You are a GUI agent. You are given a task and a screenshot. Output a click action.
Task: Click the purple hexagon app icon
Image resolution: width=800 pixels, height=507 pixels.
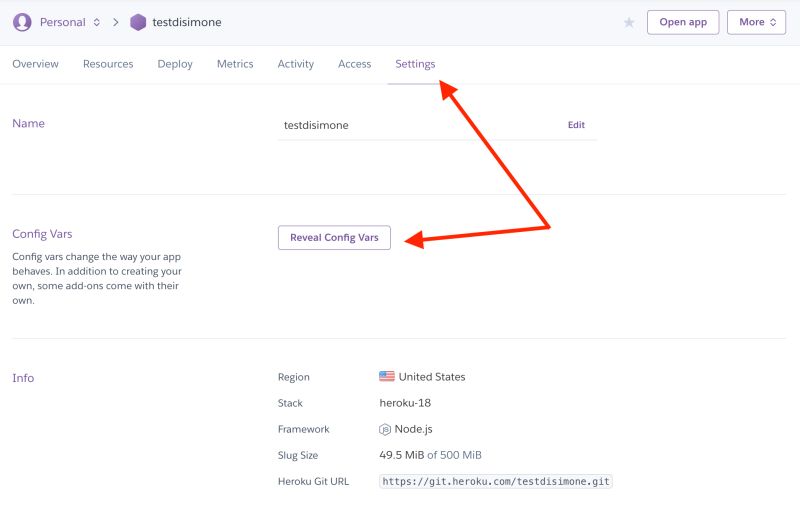(x=138, y=22)
